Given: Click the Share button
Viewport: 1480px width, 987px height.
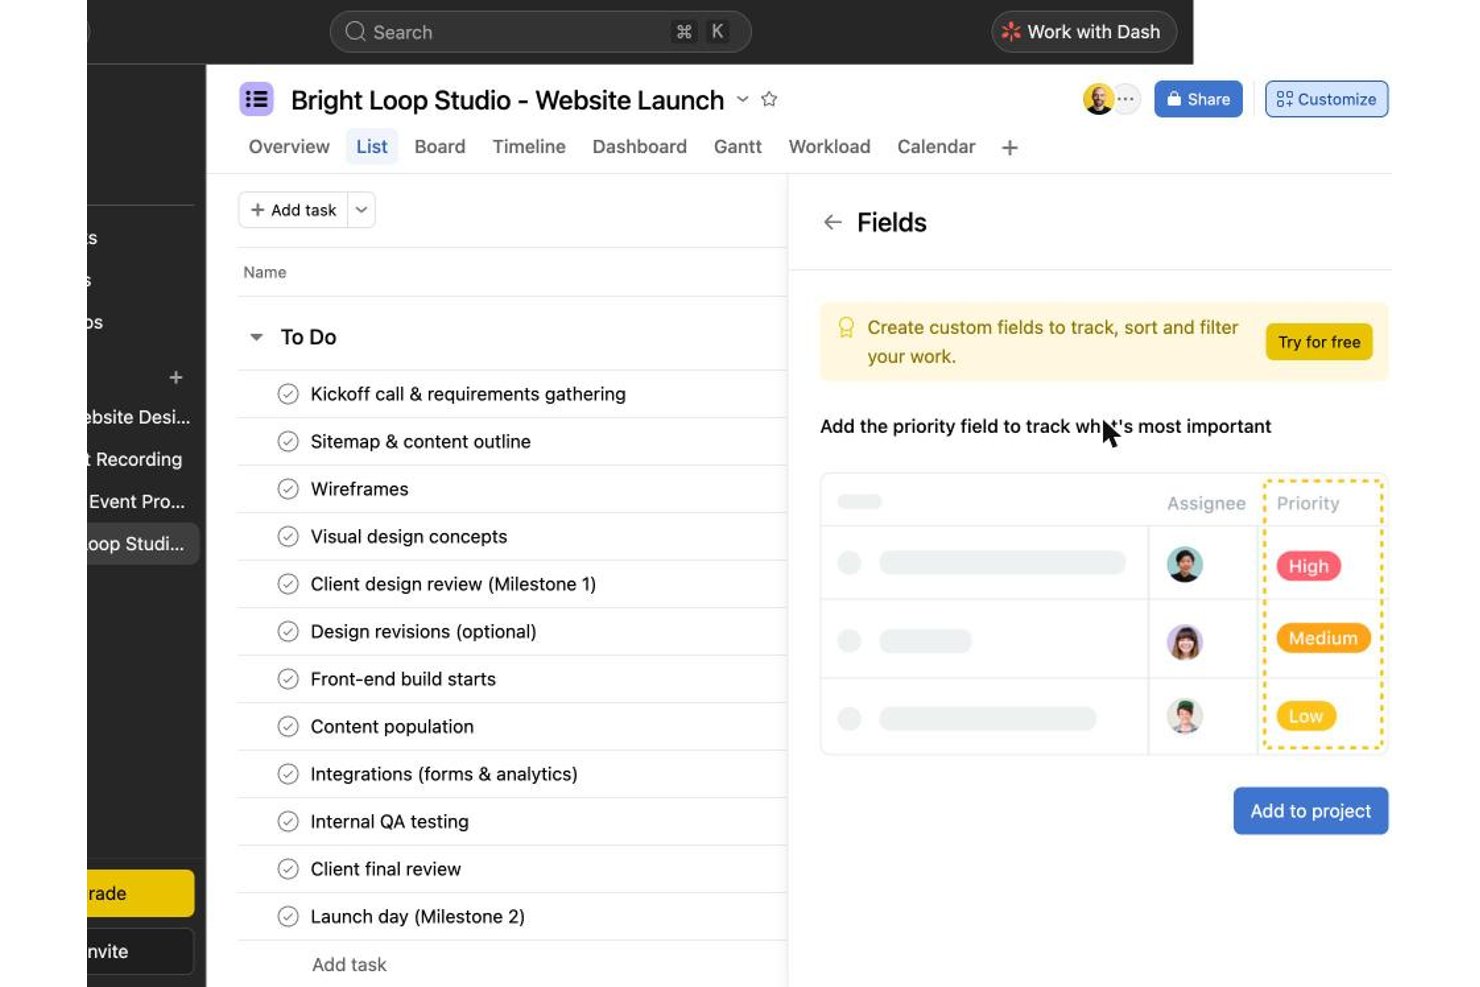Looking at the screenshot, I should 1198,99.
